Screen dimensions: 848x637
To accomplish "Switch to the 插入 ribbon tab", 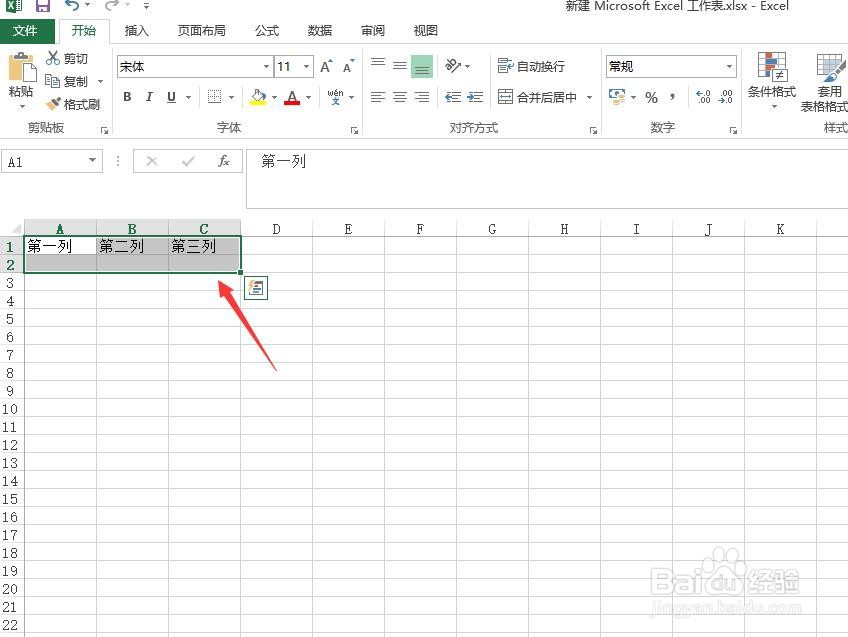I will (x=136, y=30).
